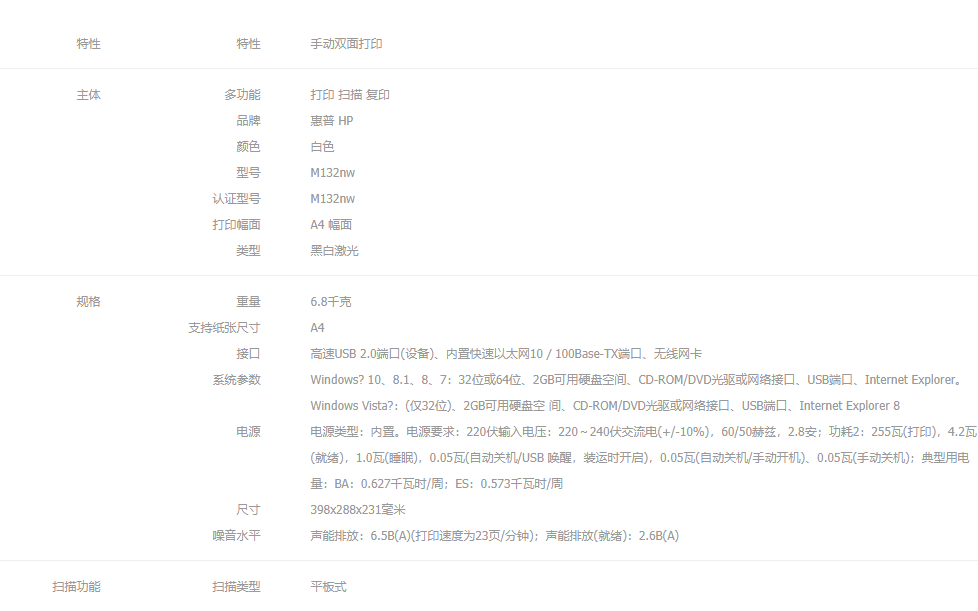Image resolution: width=978 pixels, height=611 pixels.
Task: Click the '平板式' scan type value
Action: [328, 587]
